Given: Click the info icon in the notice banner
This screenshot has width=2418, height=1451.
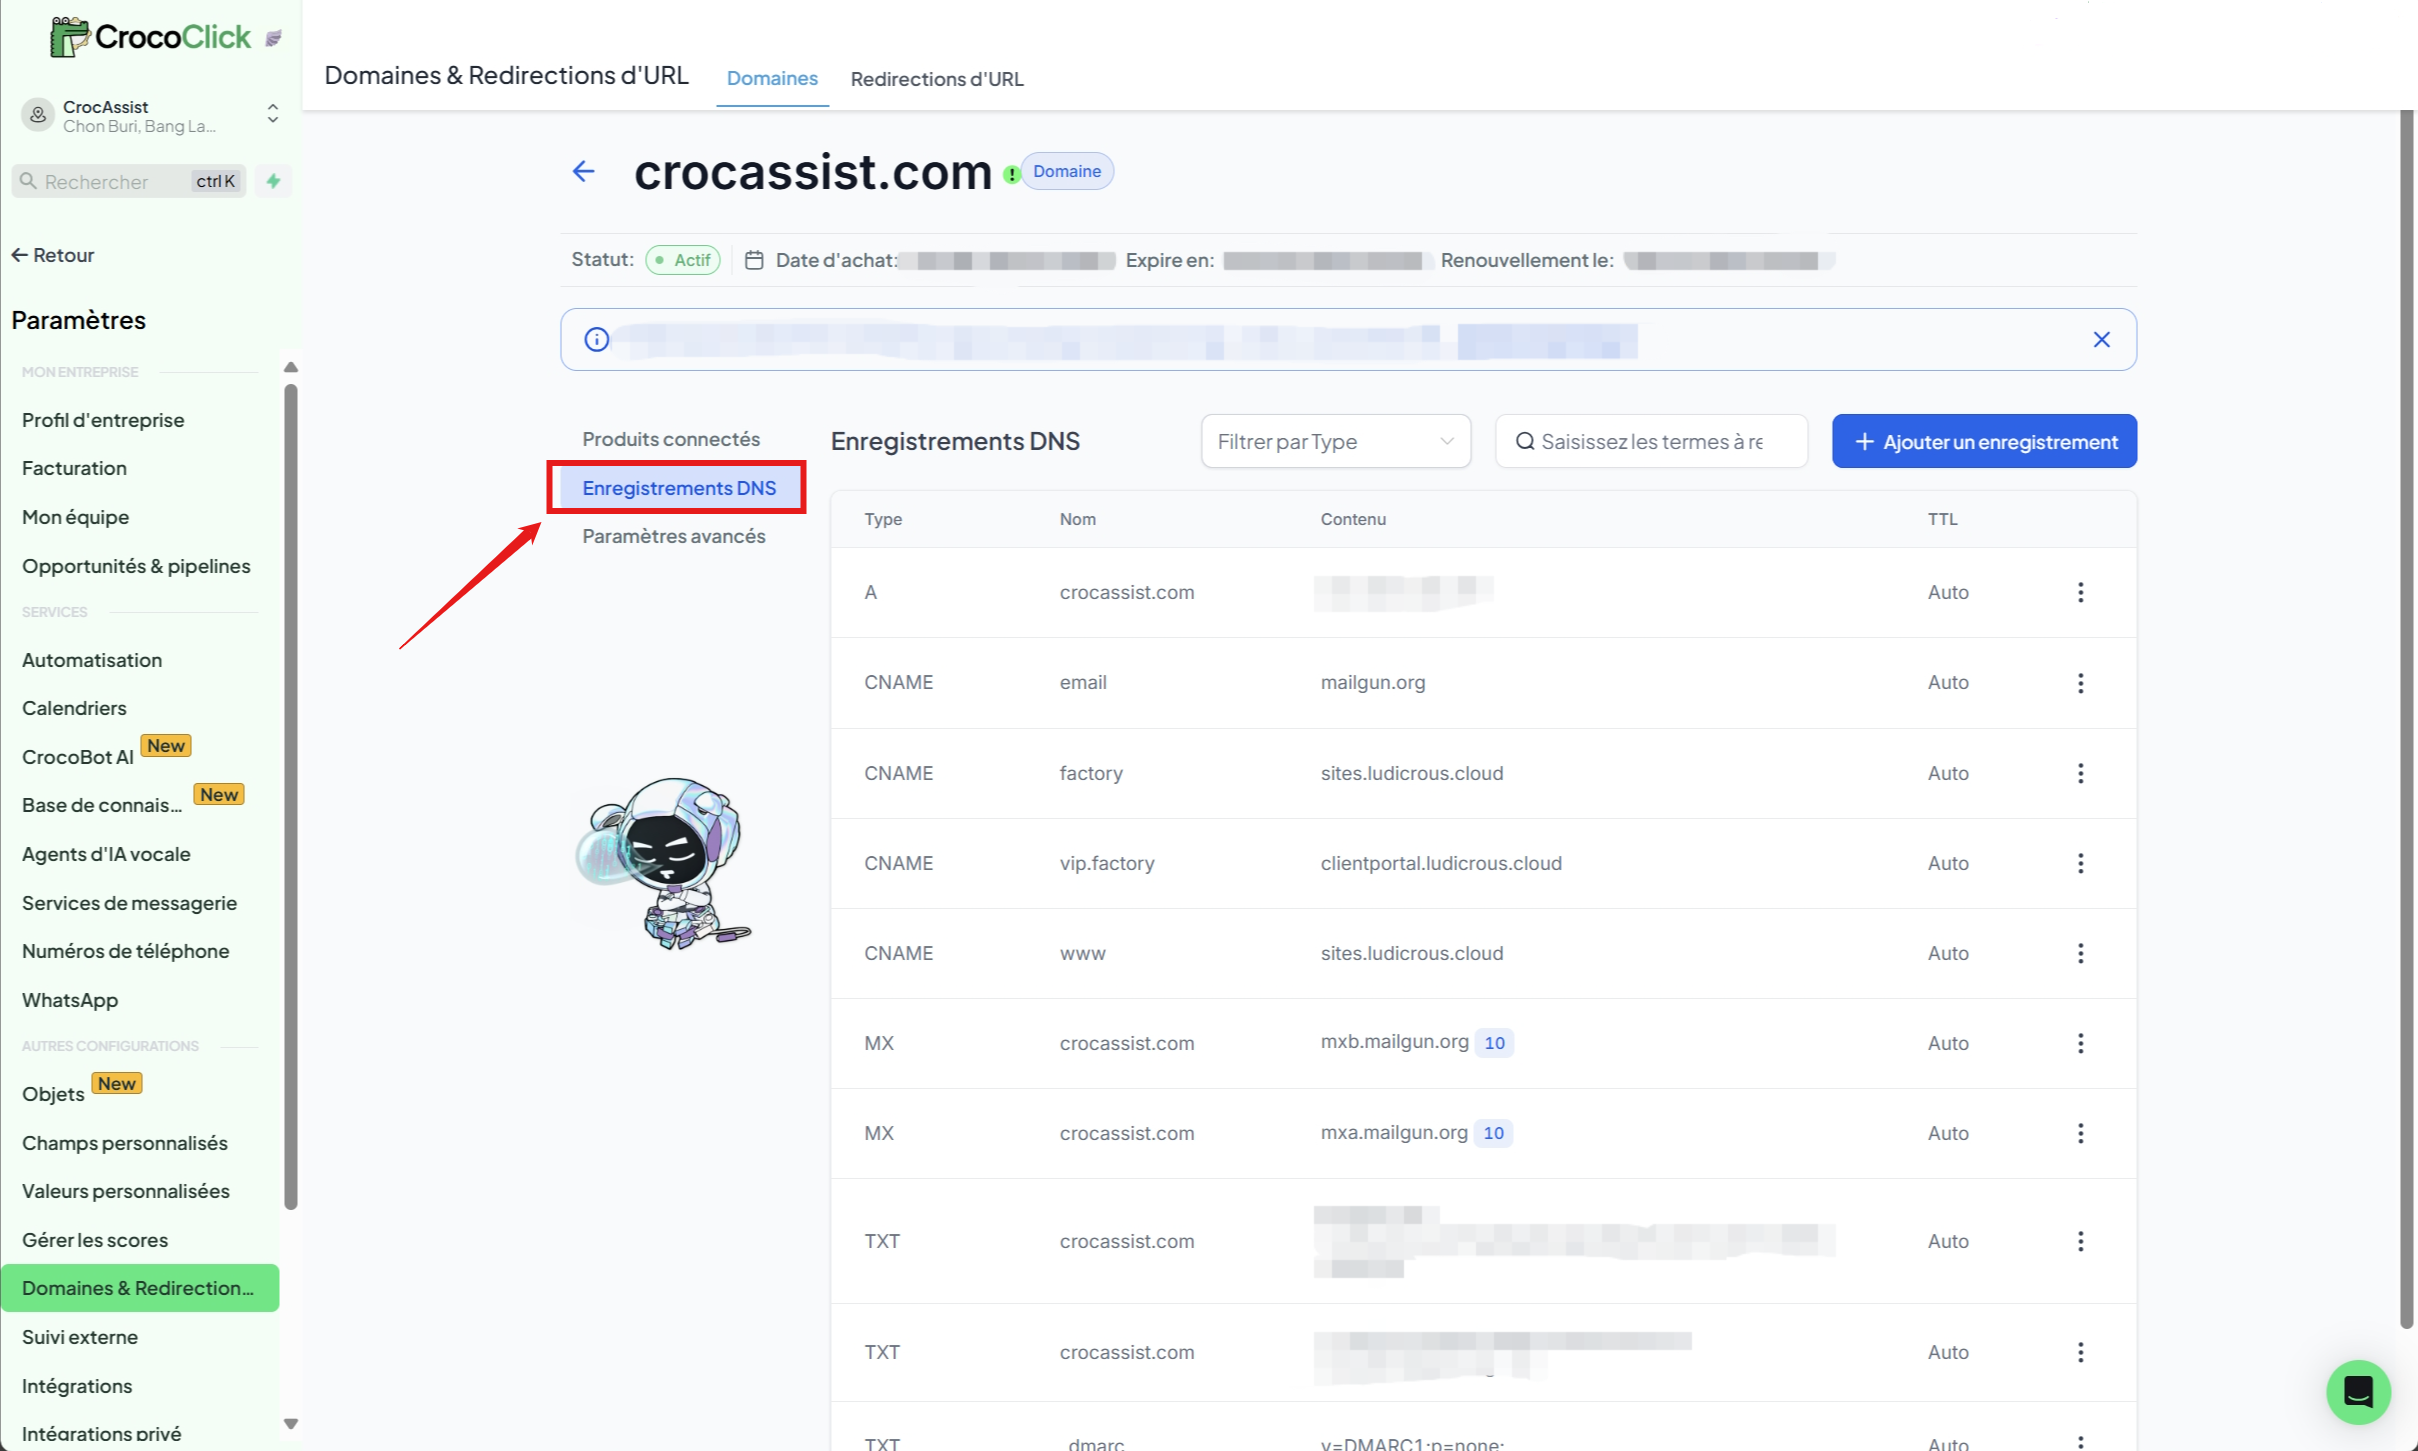Looking at the screenshot, I should [x=596, y=340].
